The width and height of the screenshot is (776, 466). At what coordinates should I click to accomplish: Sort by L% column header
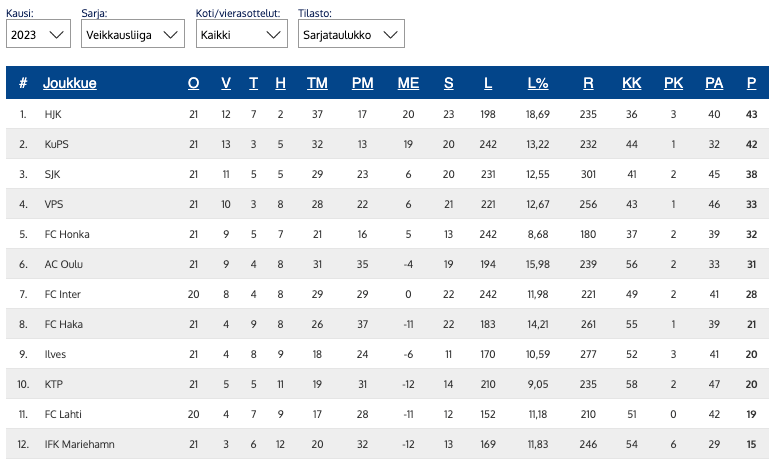pos(537,84)
